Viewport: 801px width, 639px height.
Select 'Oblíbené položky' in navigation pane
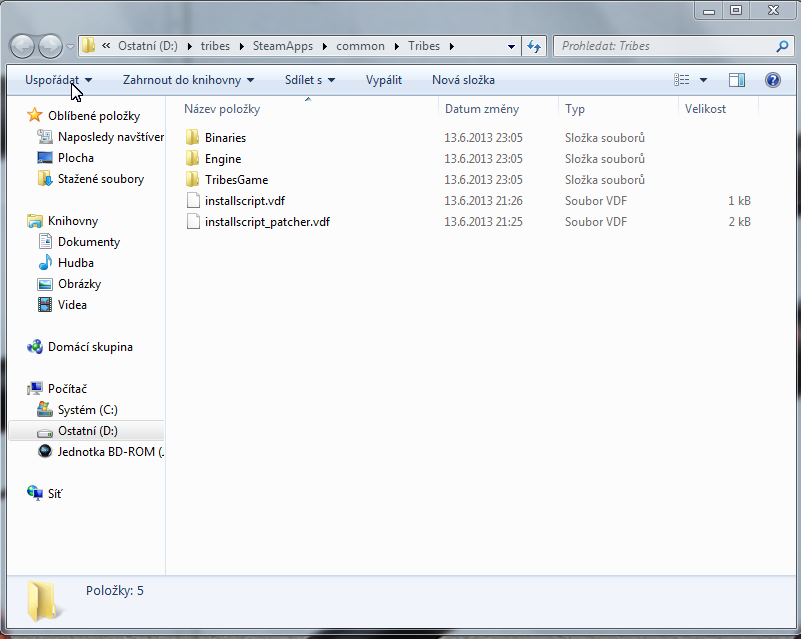[94, 116]
